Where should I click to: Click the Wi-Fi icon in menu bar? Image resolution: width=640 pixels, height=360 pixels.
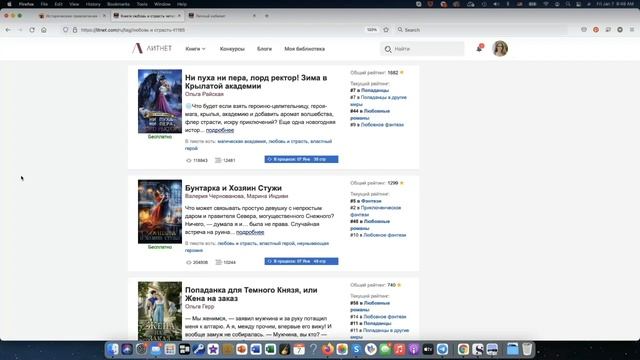[546, 4]
